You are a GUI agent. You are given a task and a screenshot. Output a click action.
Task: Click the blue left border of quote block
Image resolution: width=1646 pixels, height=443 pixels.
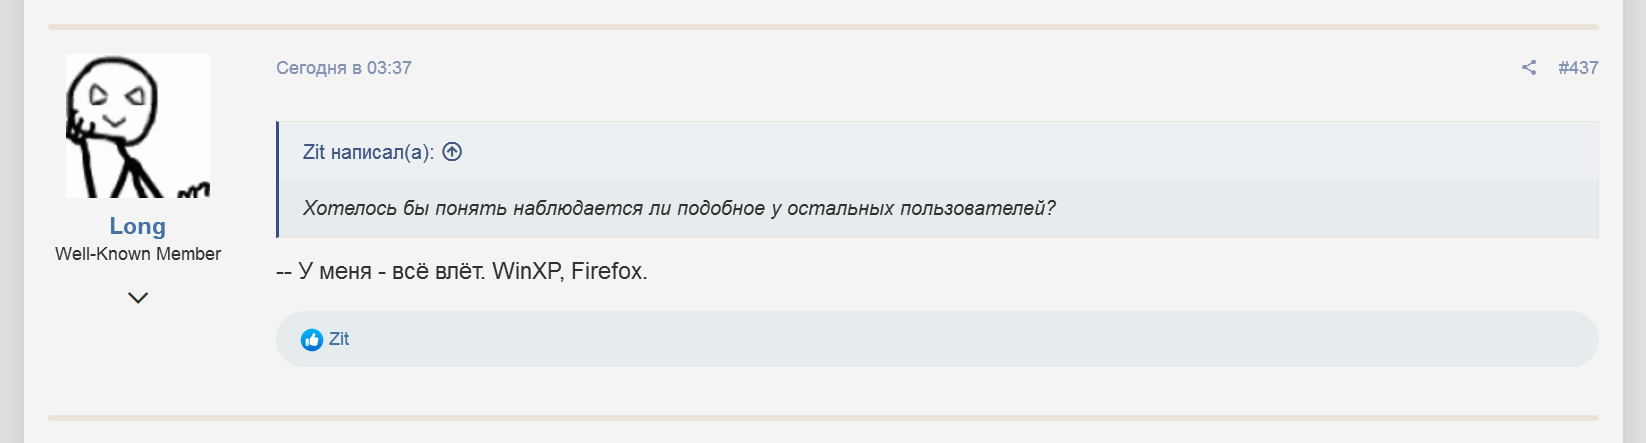pyautogui.click(x=278, y=180)
